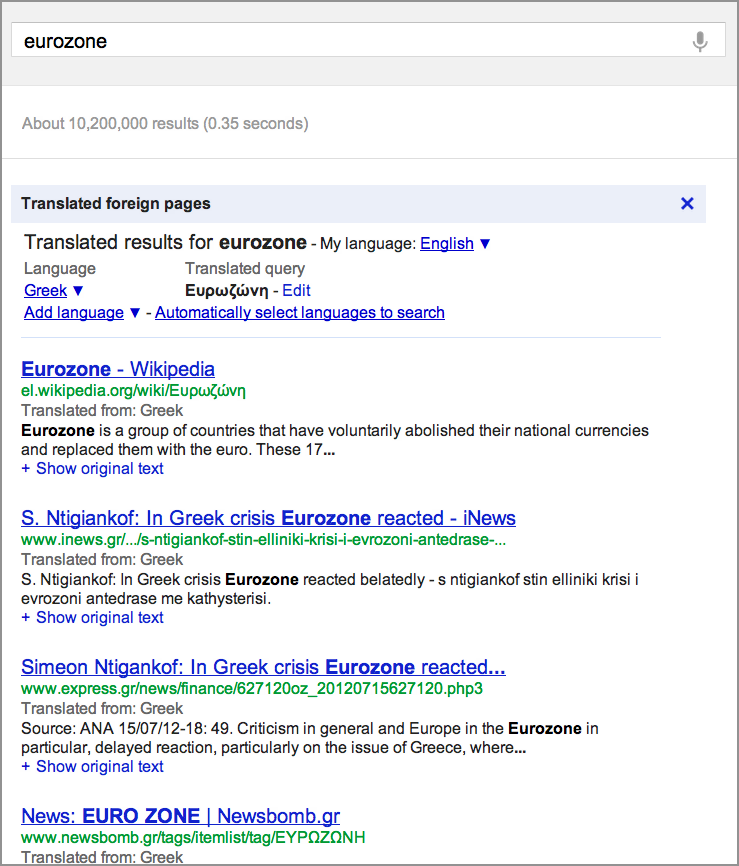Click Edit next to translated query

(x=296, y=290)
